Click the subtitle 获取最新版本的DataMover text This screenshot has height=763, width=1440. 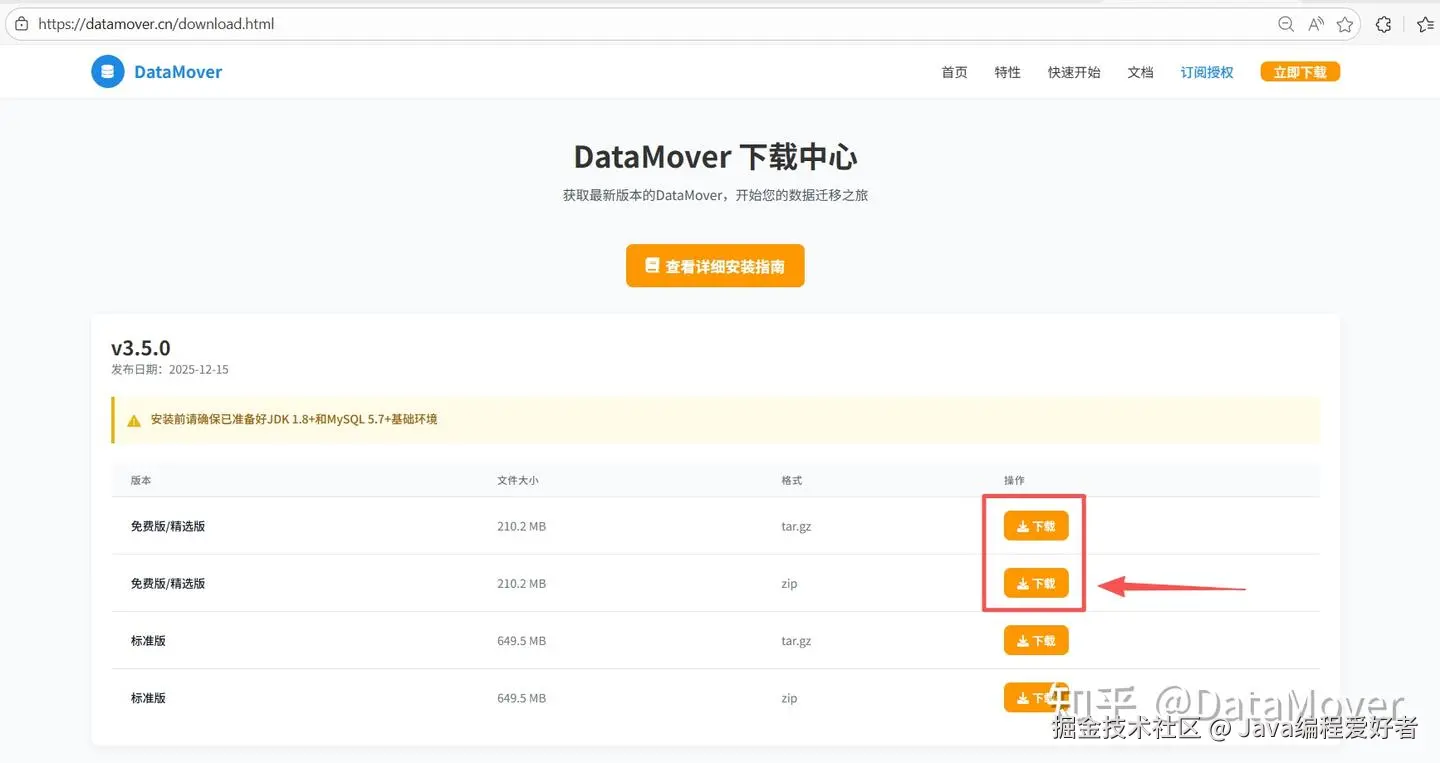pos(715,195)
